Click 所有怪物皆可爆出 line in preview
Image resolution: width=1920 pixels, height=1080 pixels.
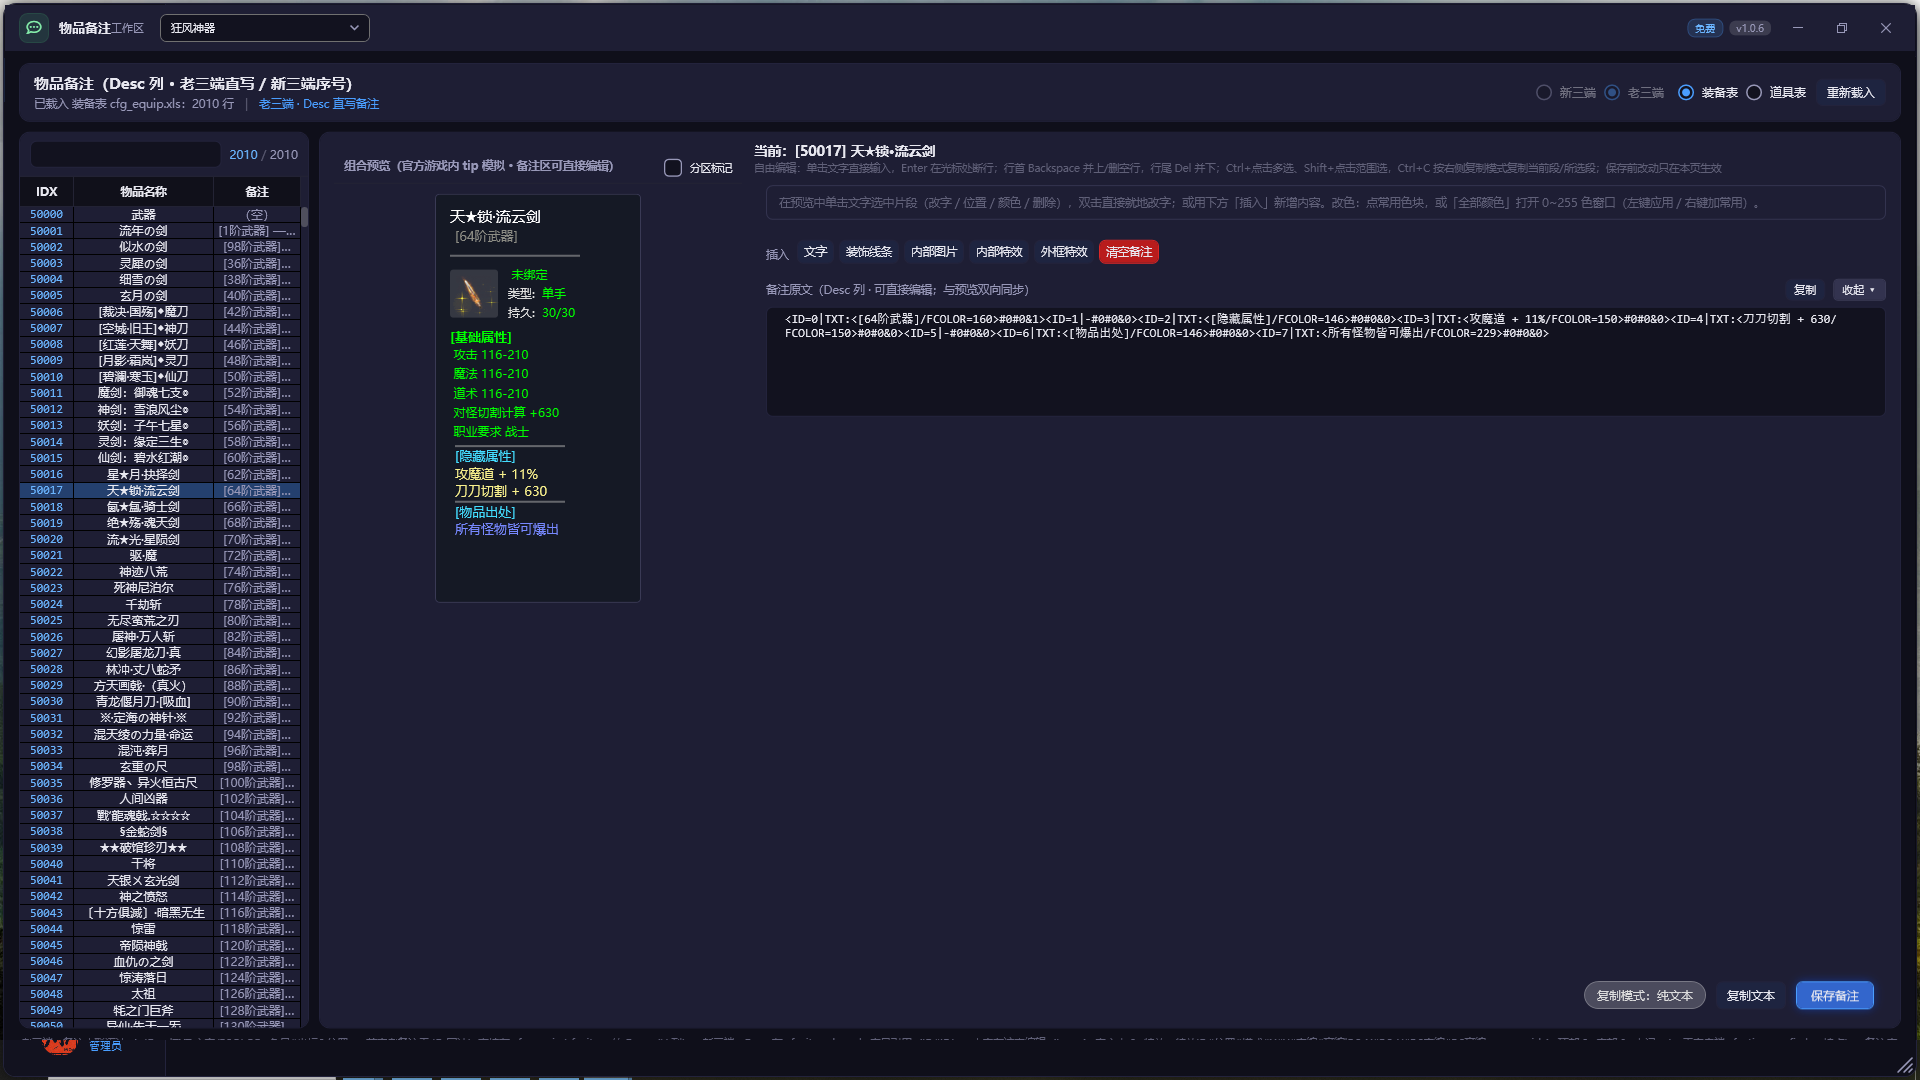click(507, 529)
